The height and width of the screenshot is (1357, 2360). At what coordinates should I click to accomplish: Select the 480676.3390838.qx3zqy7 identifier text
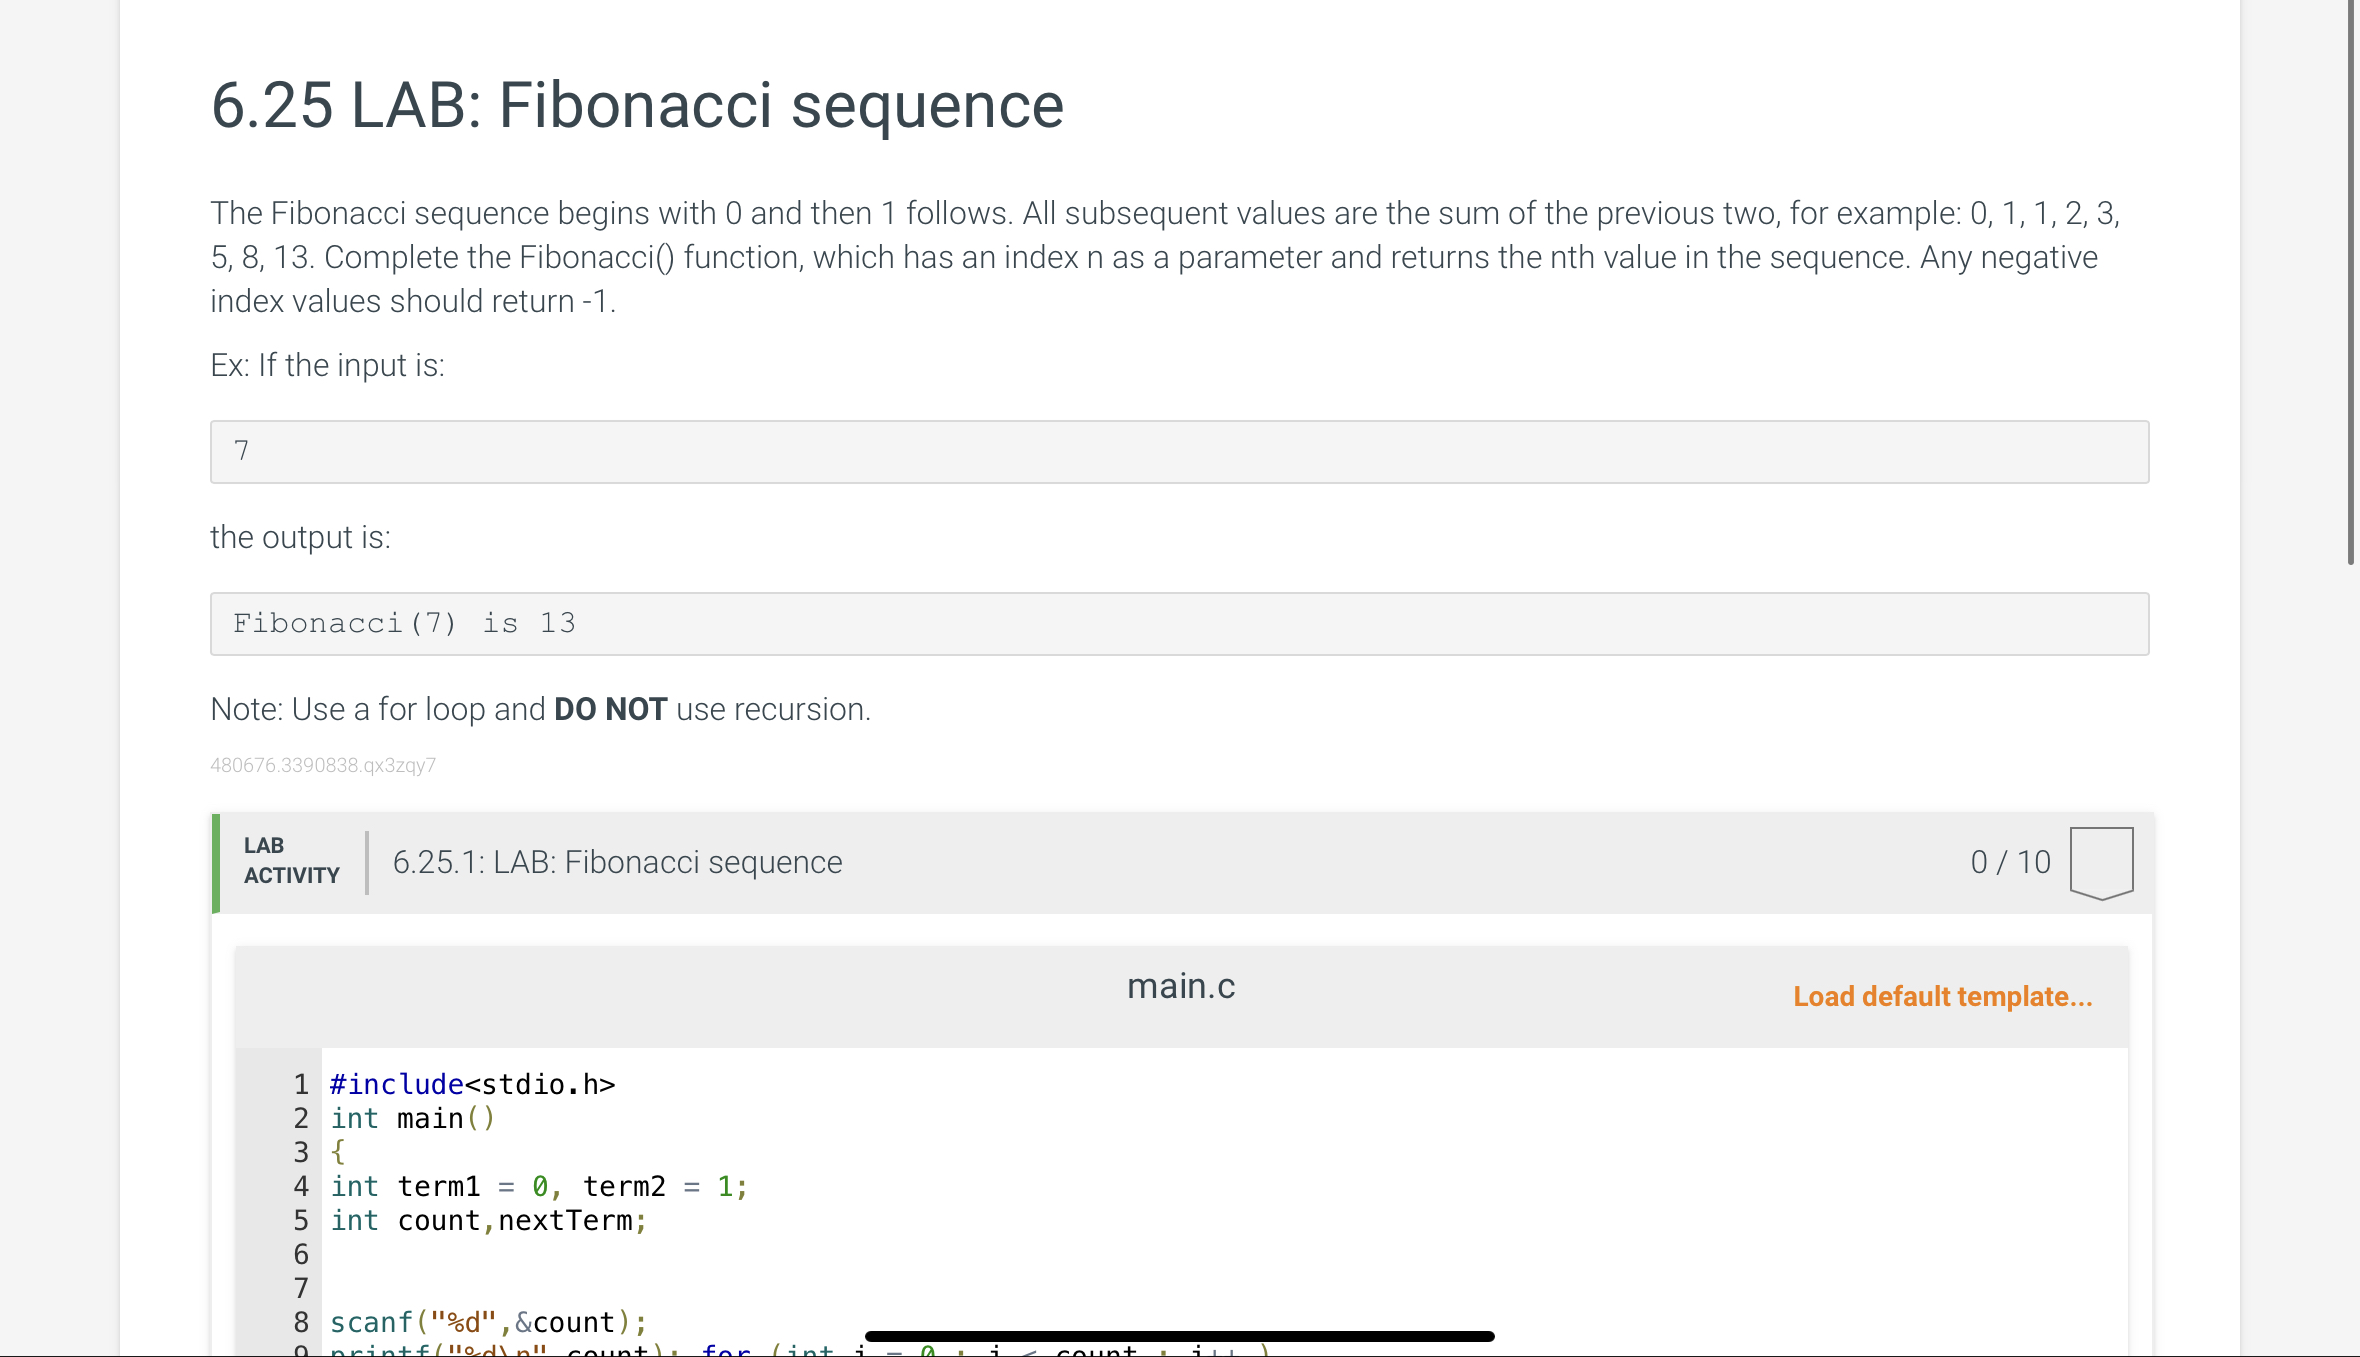tap(322, 765)
